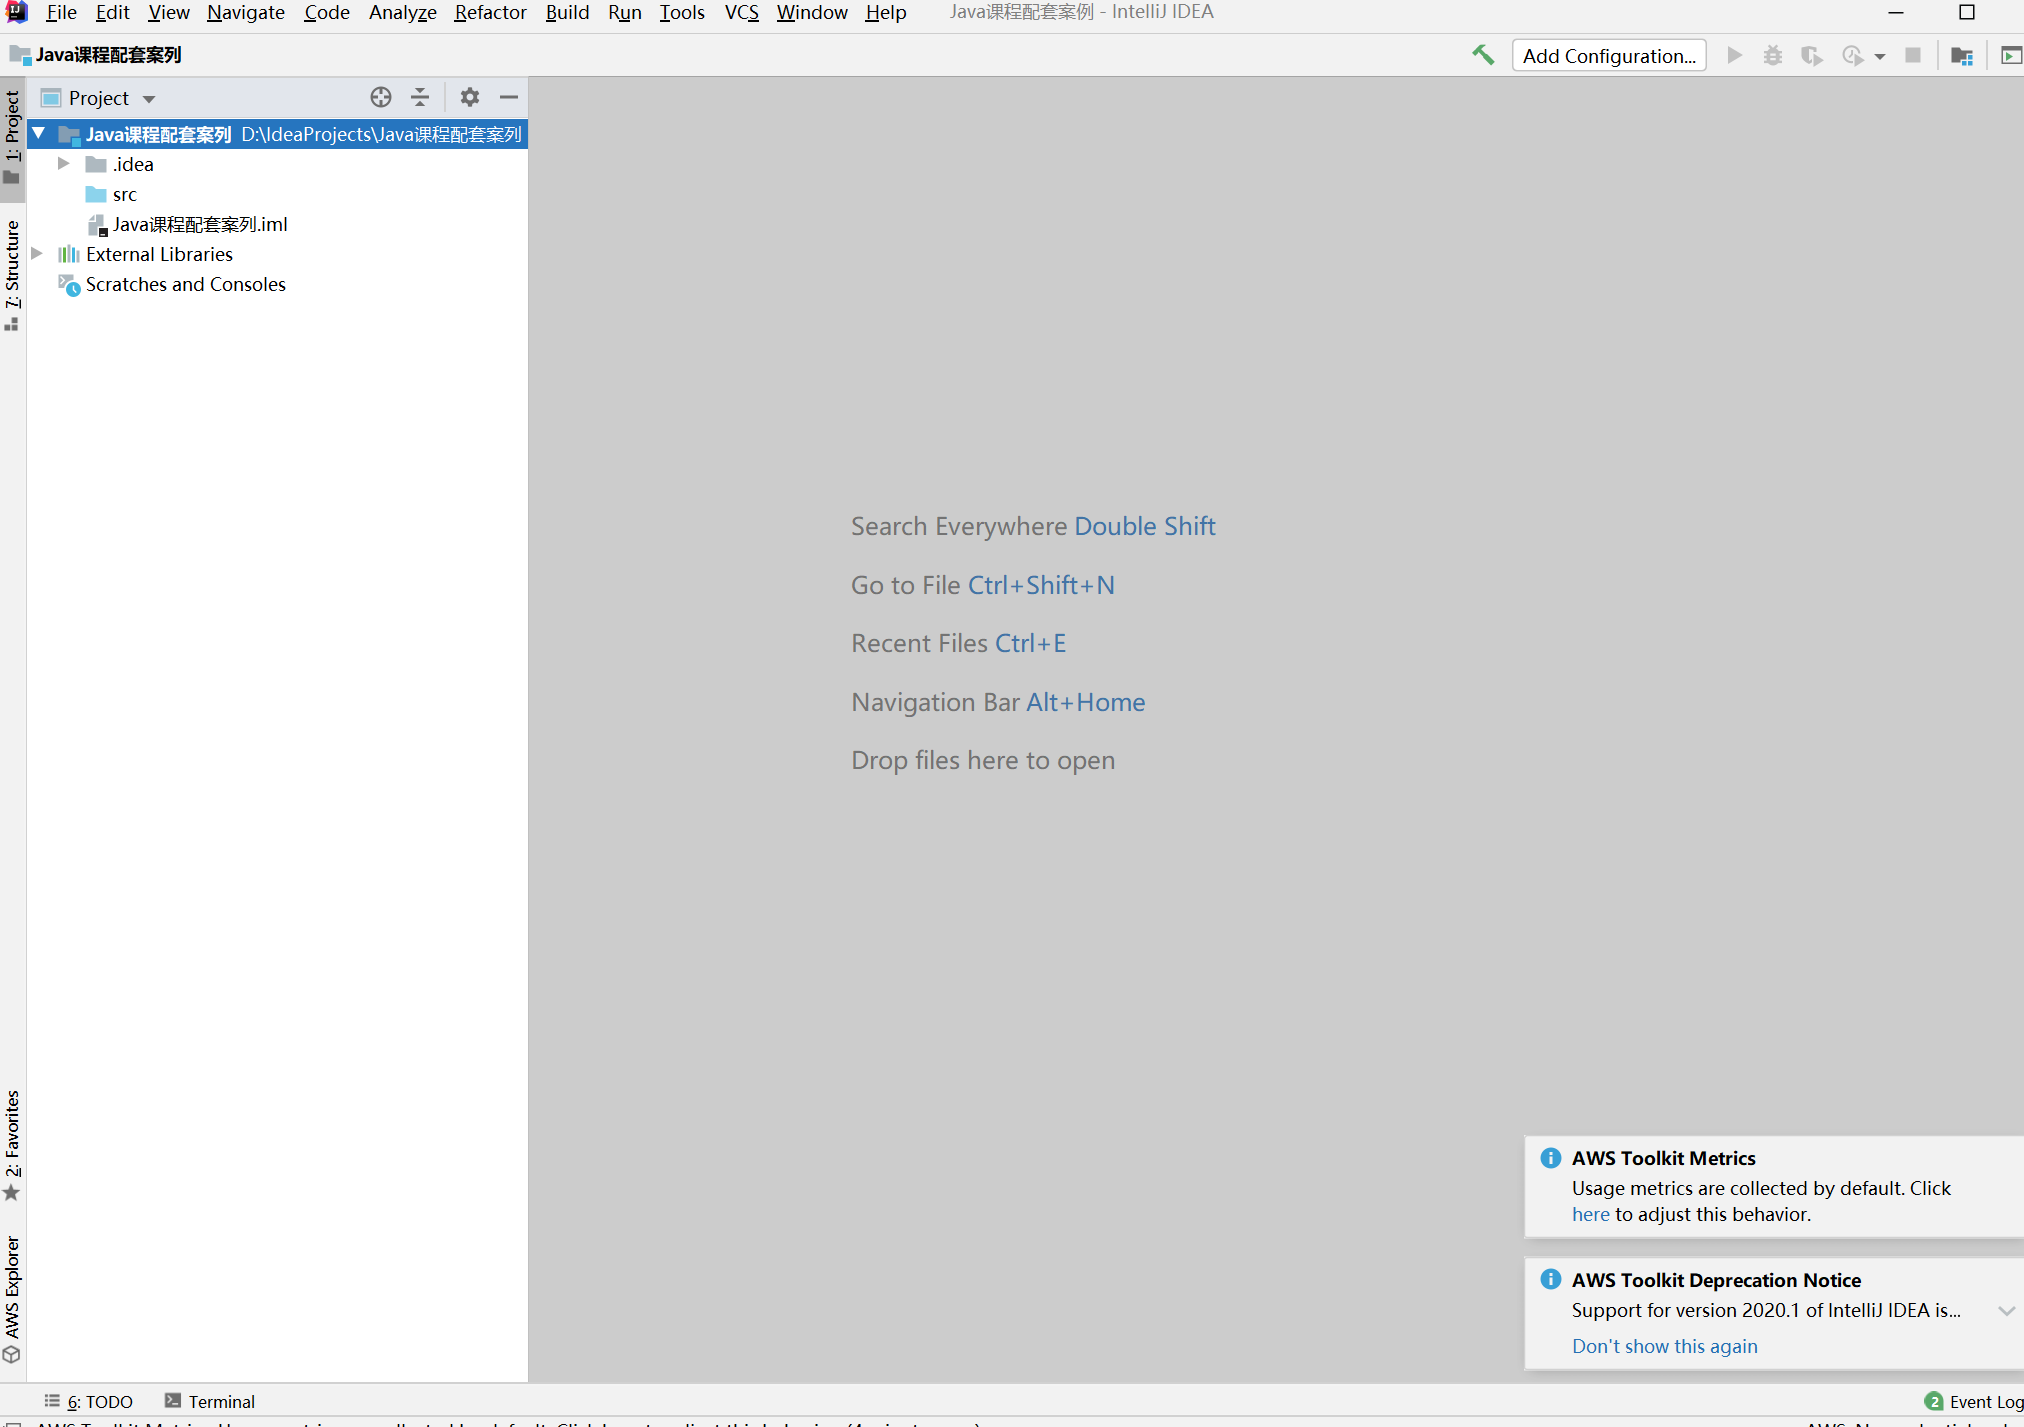Open the Project Structure icon
Screen dimensions: 2024x1427
pos(1962,56)
